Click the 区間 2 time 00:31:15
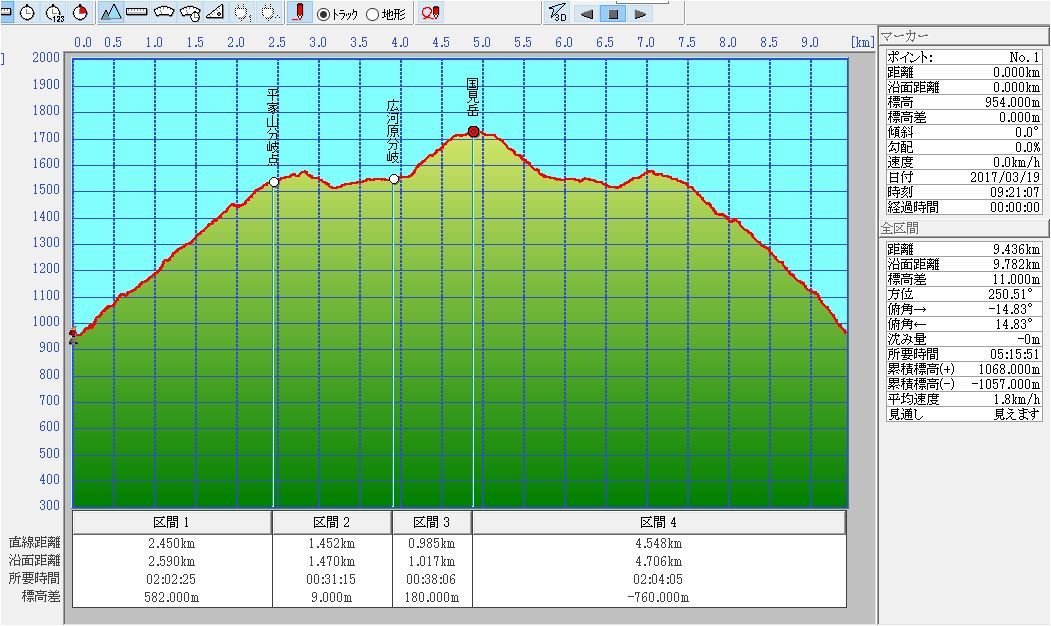 click(x=332, y=580)
